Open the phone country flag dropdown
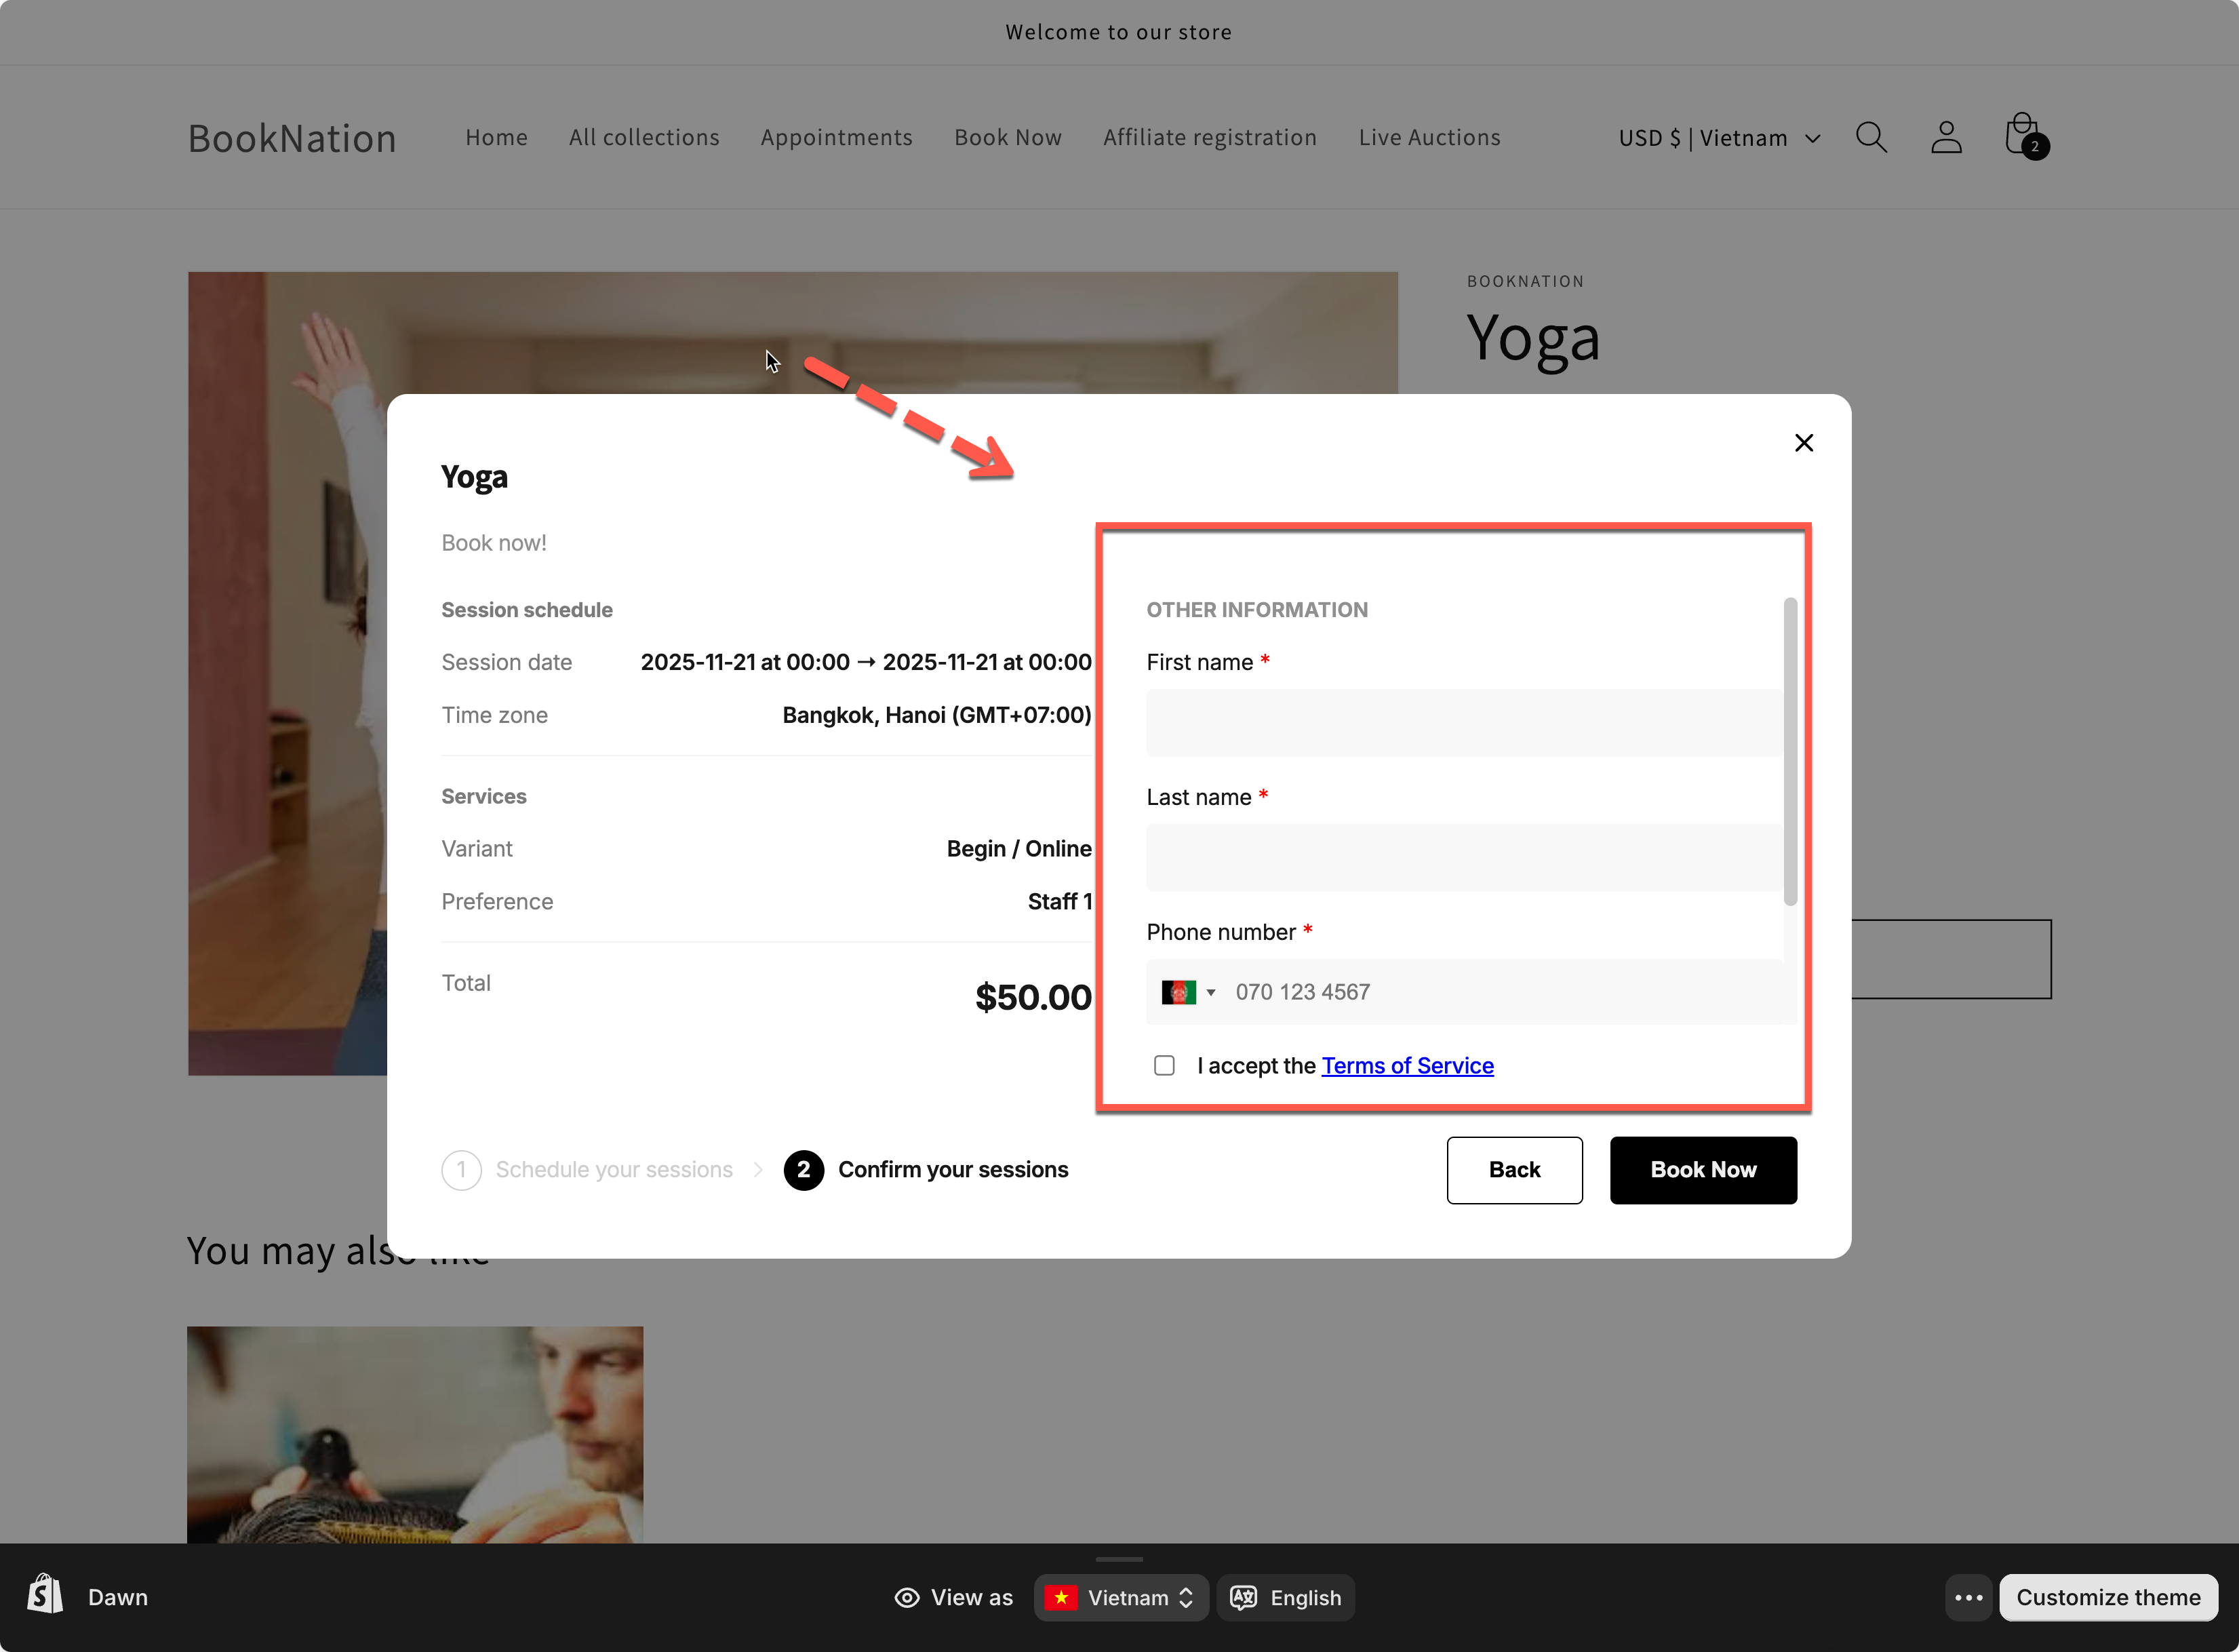The width and height of the screenshot is (2239, 1652). point(1188,992)
